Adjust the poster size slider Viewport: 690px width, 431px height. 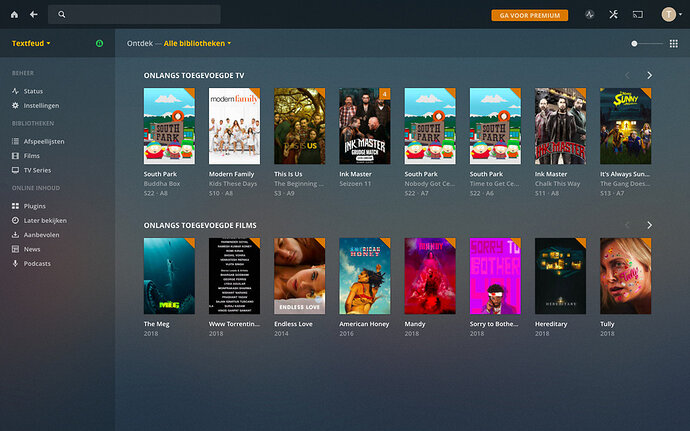pos(647,44)
